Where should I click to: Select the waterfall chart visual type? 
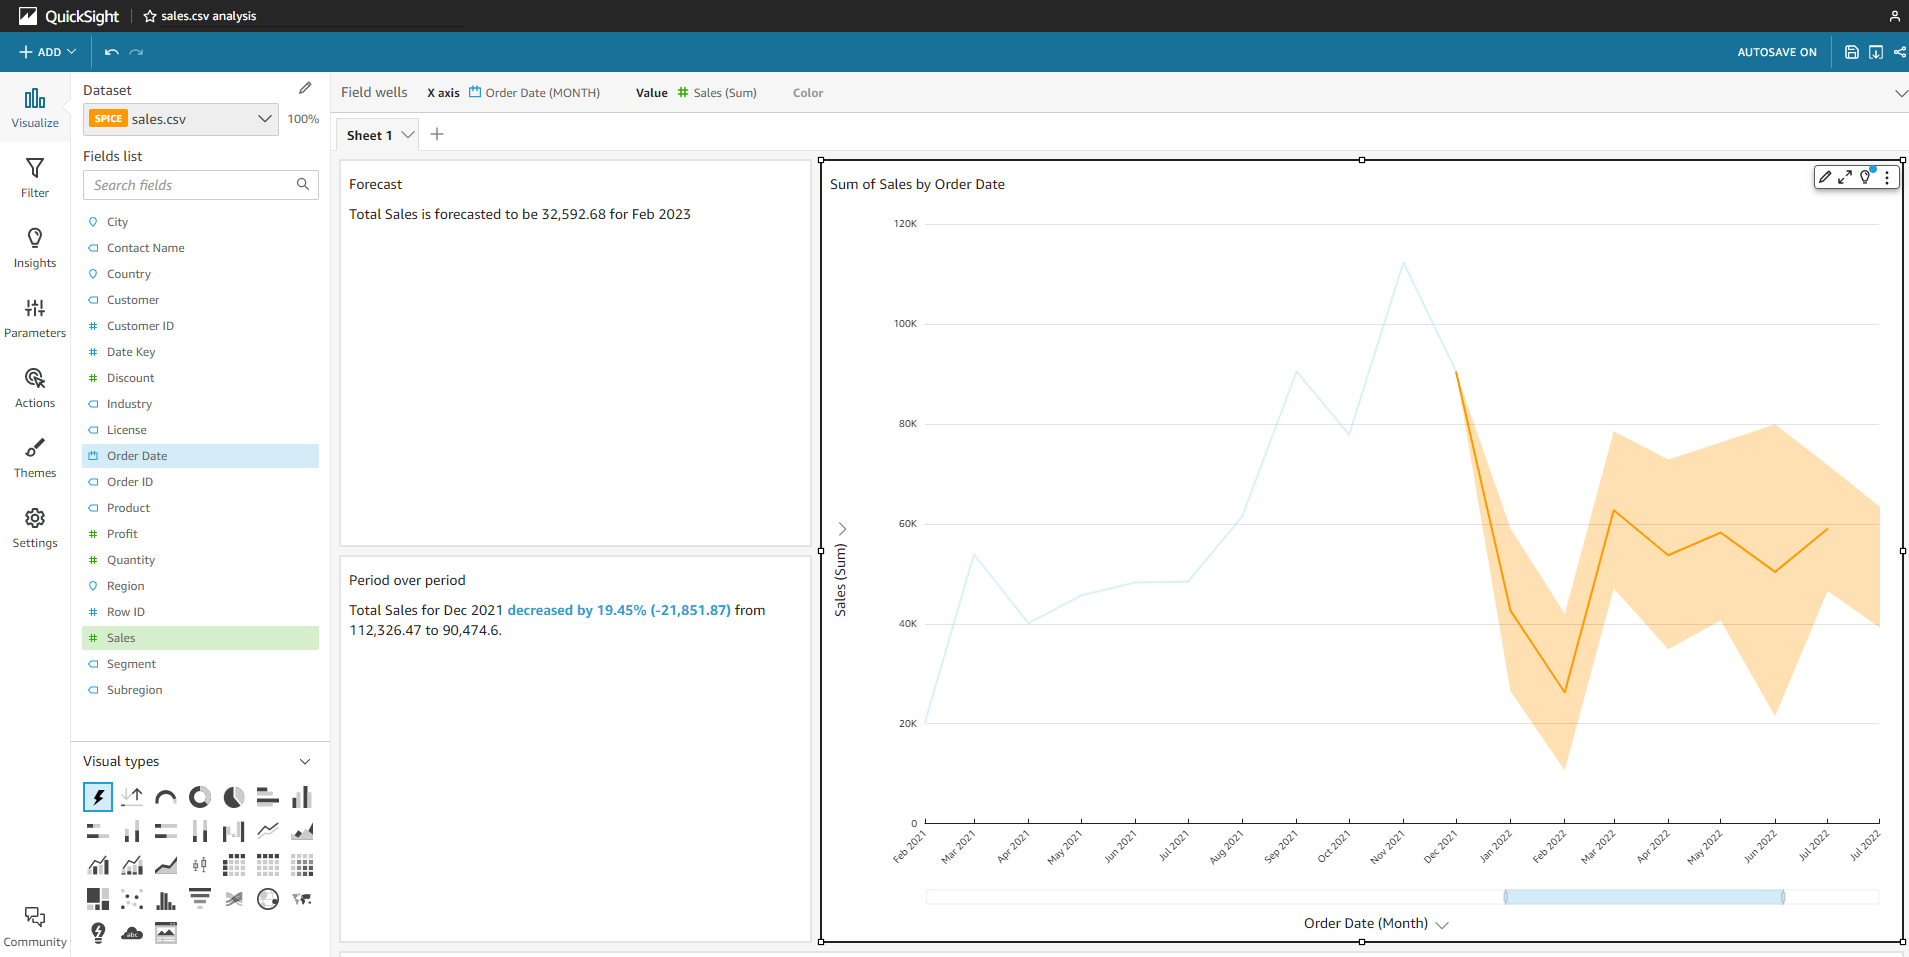[234, 831]
